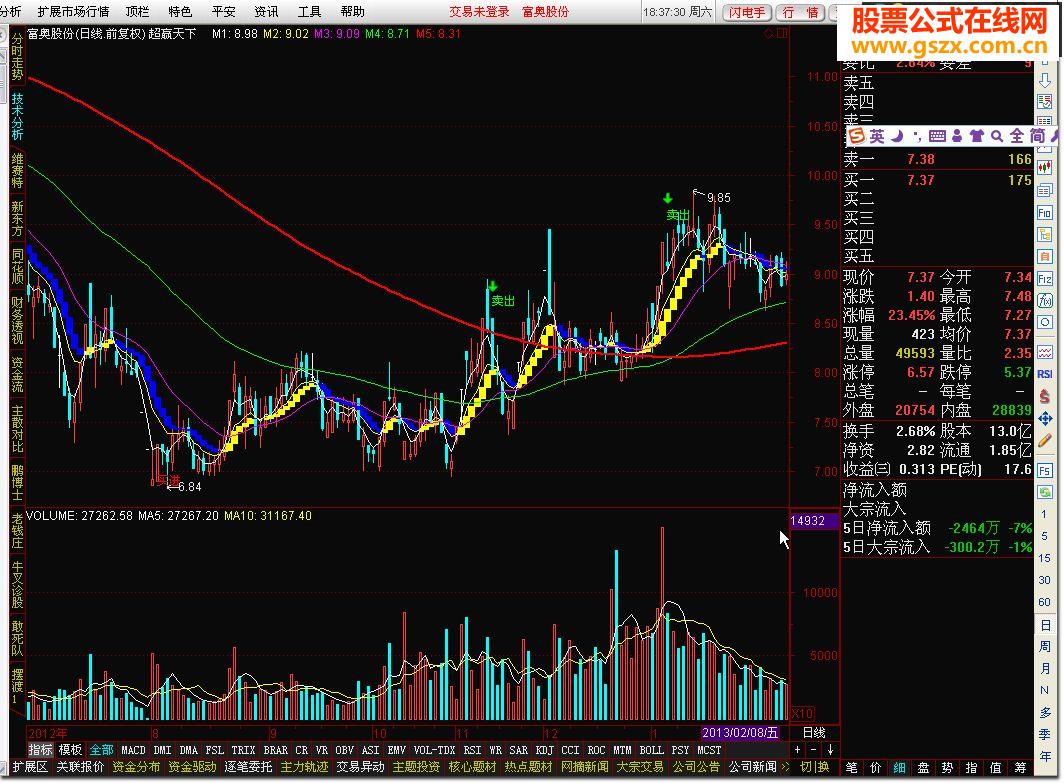Image resolution: width=1064 pixels, height=783 pixels.
Task: Open the 扩展市场行情 menu
Action: pos(73,12)
